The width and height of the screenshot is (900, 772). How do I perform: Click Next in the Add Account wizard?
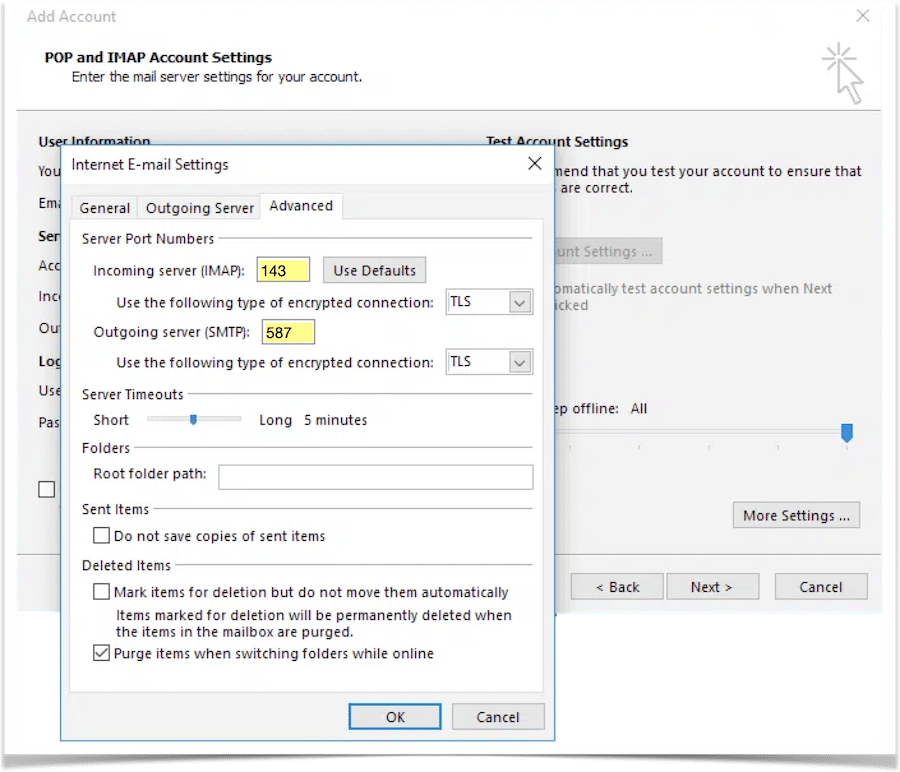pos(711,587)
